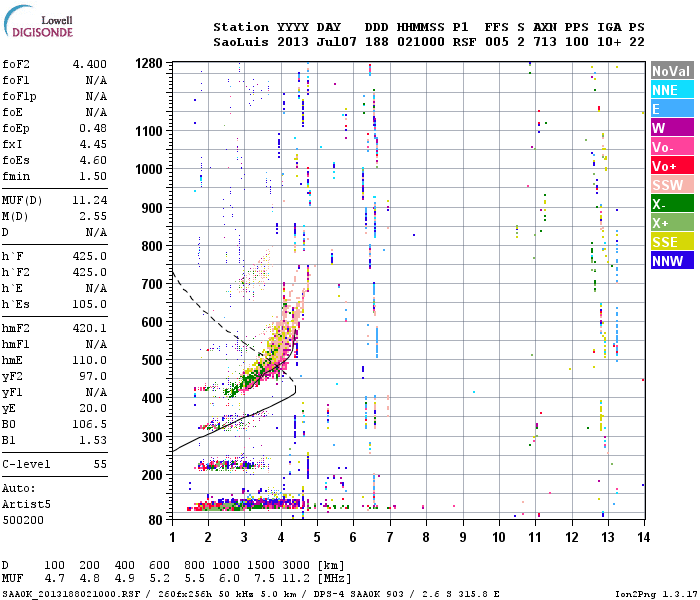Select the E blue legend swatch
The height and width of the screenshot is (600, 700).
click(672, 109)
